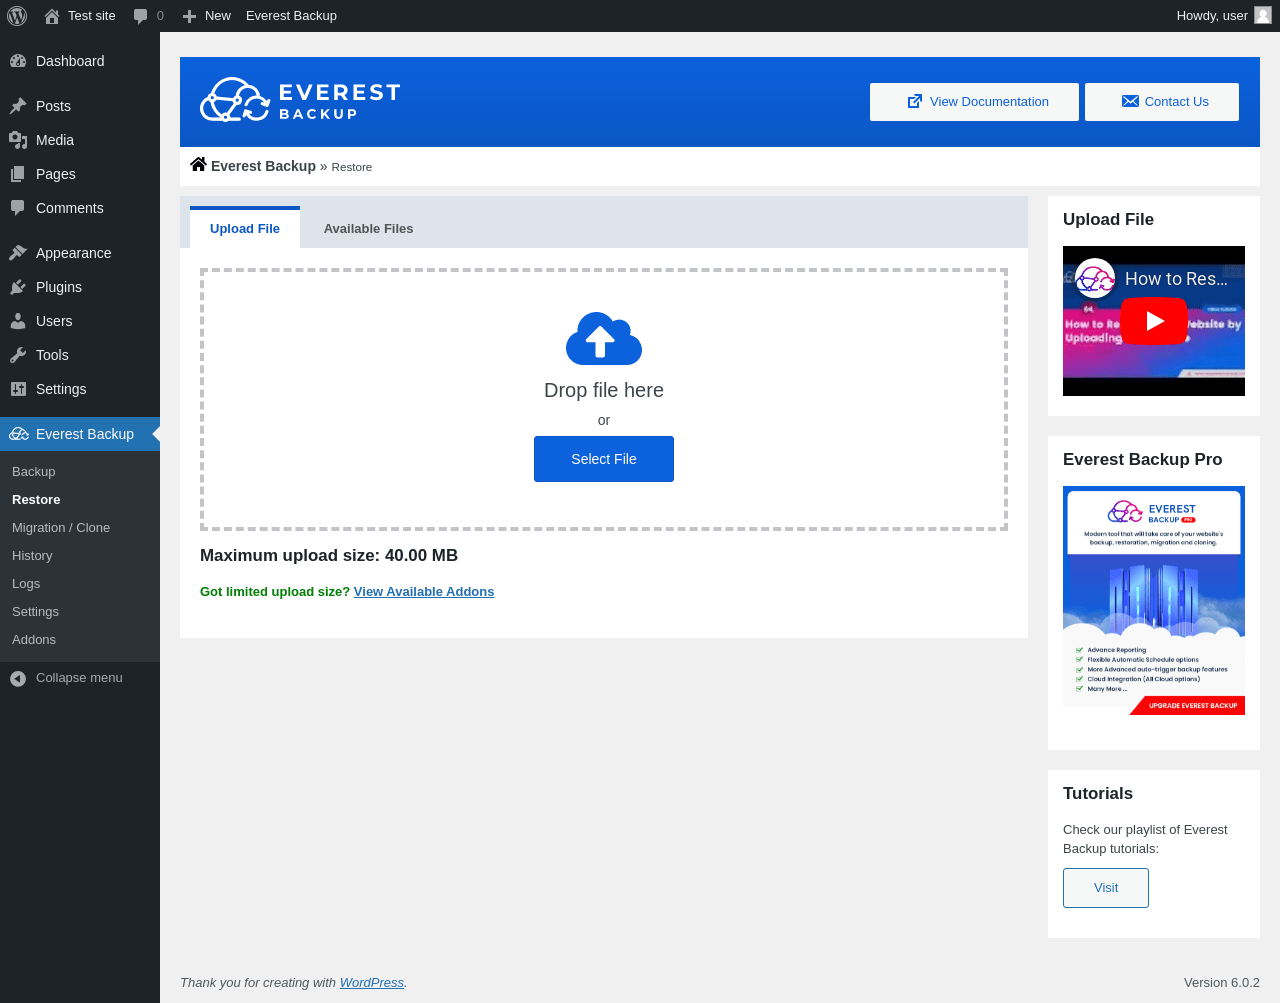Image resolution: width=1280 pixels, height=1003 pixels.
Task: Click the Users person icon
Action: tap(18, 321)
